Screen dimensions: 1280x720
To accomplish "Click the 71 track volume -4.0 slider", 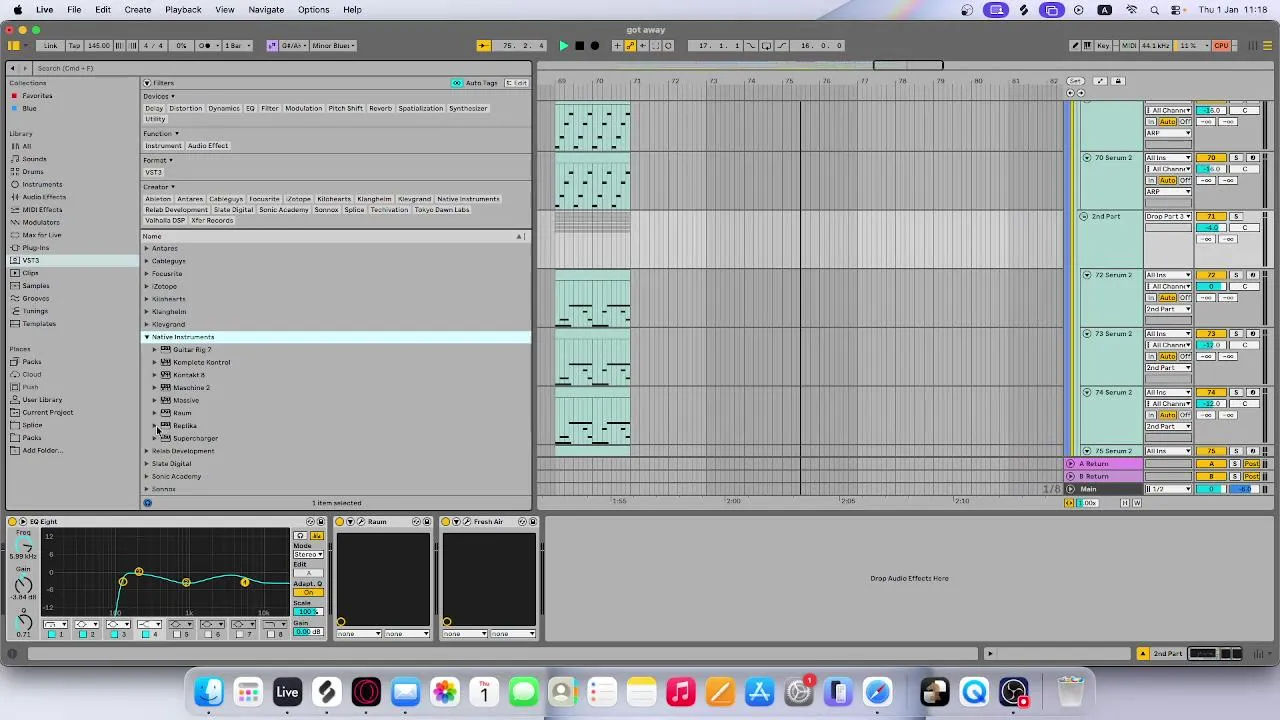I will coord(1211,228).
